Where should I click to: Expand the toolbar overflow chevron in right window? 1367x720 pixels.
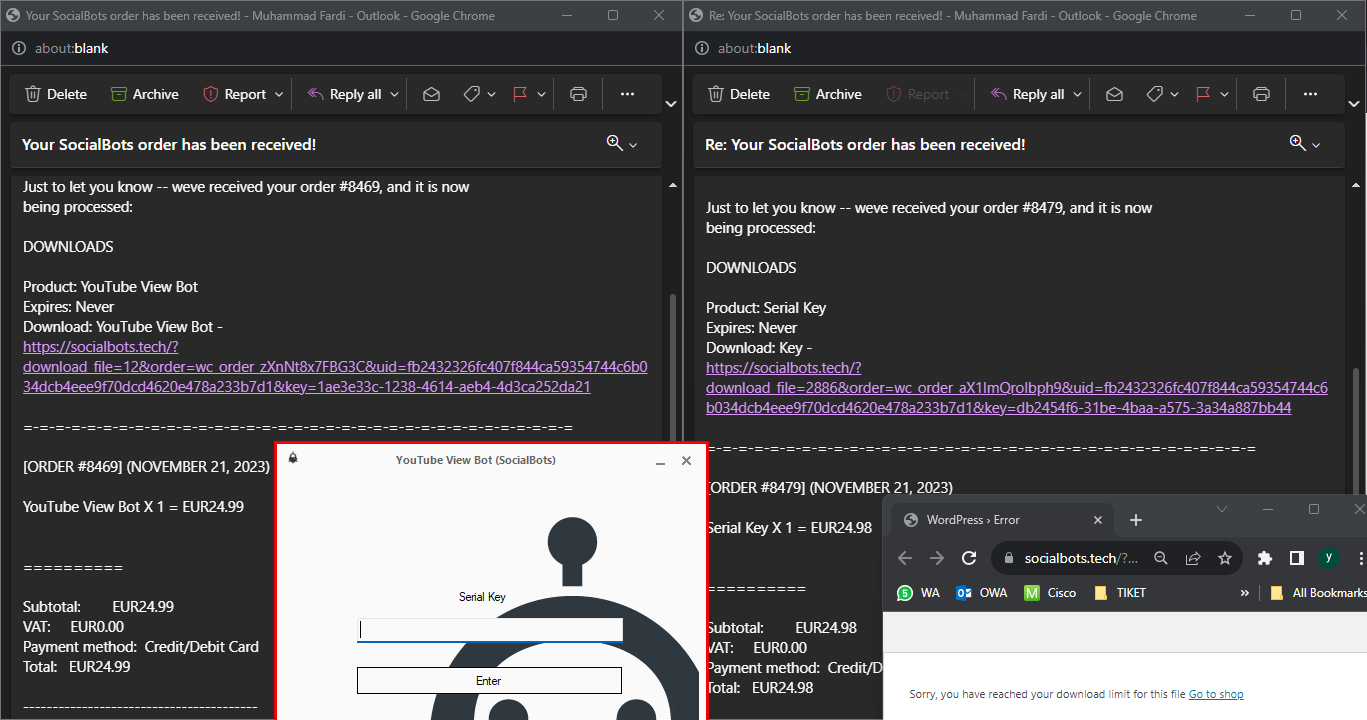1353,103
